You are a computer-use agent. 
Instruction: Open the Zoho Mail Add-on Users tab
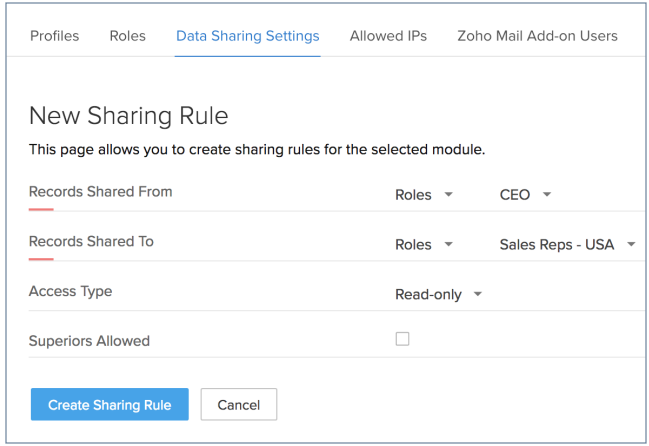coord(537,36)
